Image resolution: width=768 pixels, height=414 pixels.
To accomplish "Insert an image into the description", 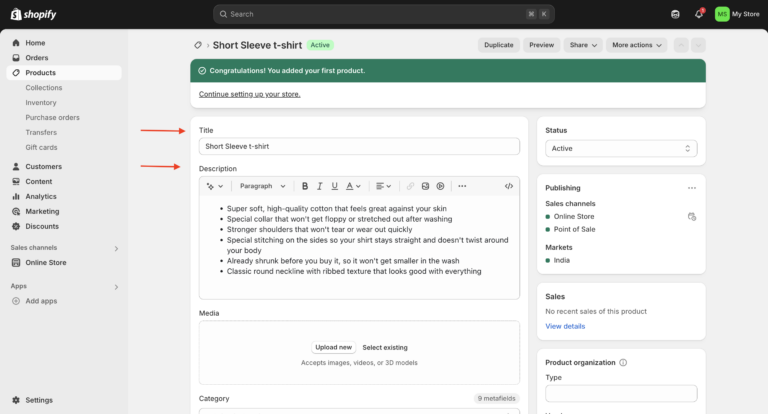I will tap(425, 186).
